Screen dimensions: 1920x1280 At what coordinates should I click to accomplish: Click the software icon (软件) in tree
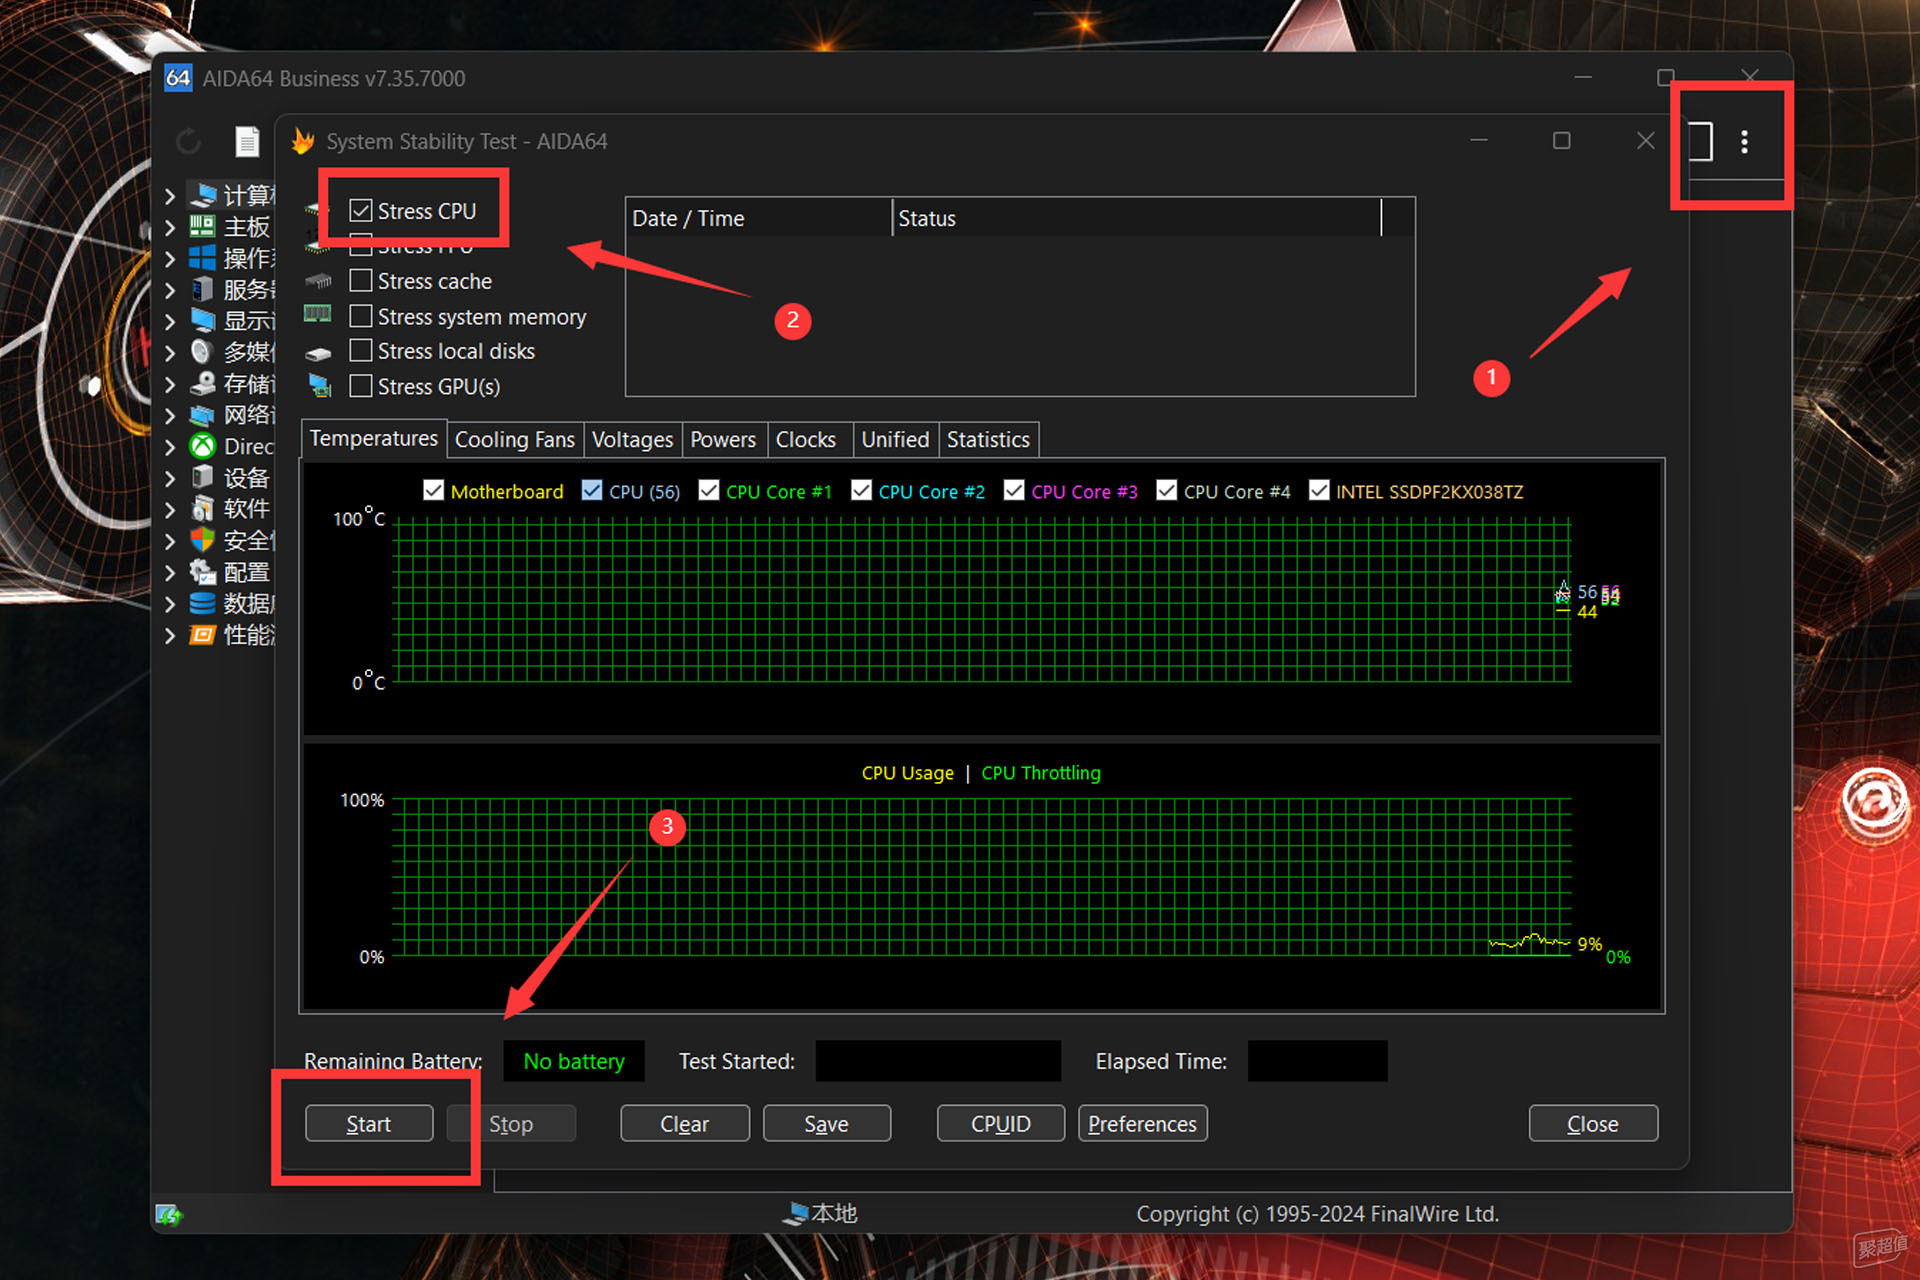[x=203, y=509]
